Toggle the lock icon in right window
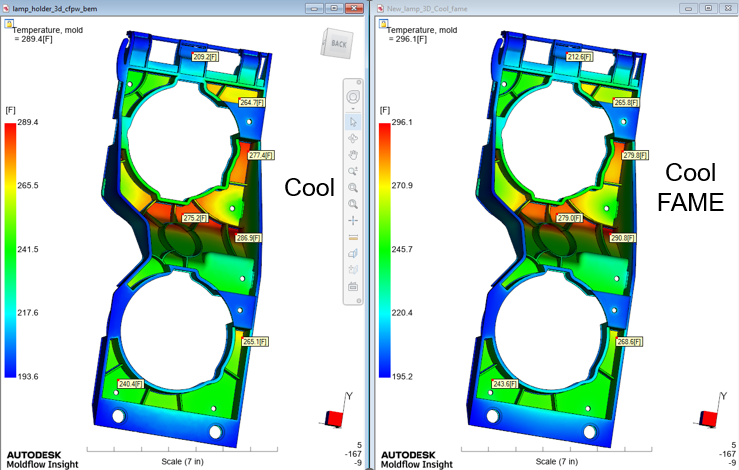Screen dimensions: 739x470 pyautogui.click(x=384, y=24)
